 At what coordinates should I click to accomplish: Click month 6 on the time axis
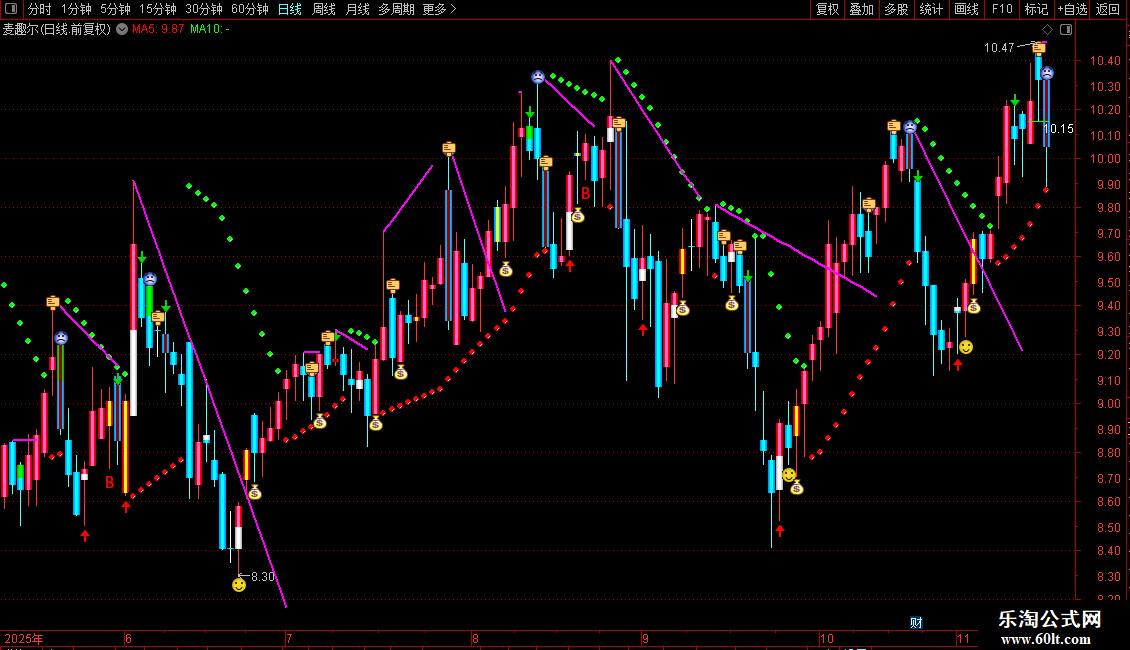coord(128,638)
